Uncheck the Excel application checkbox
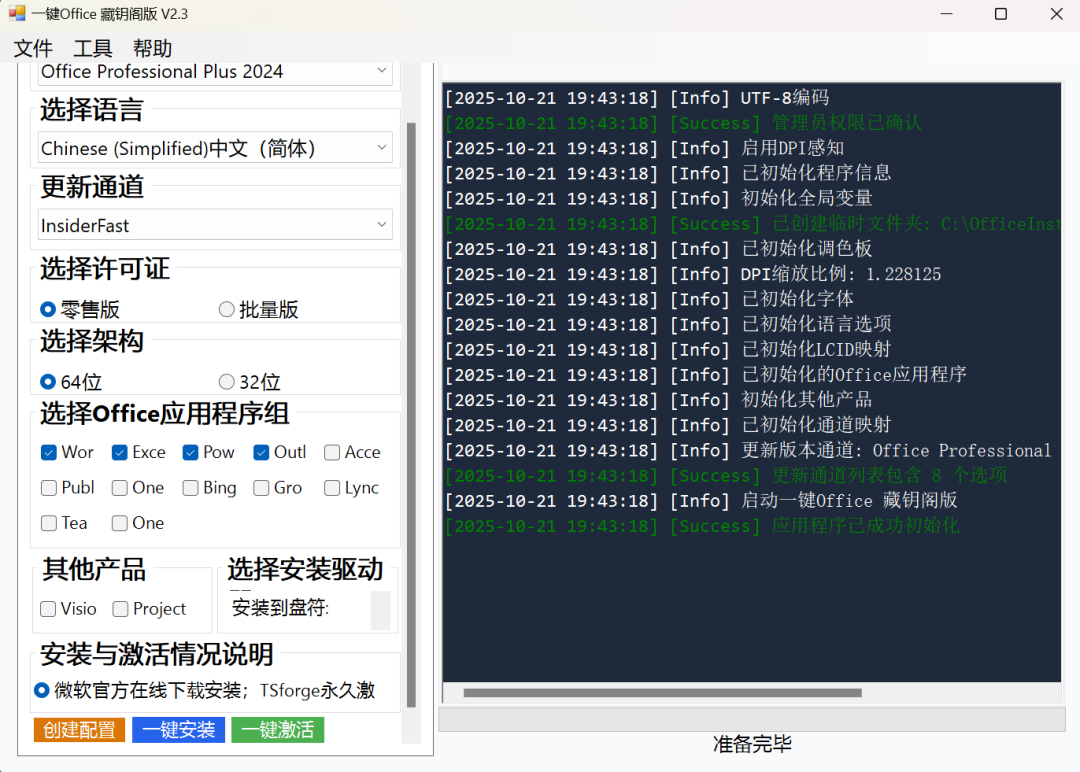This screenshot has width=1080, height=772. 120,452
